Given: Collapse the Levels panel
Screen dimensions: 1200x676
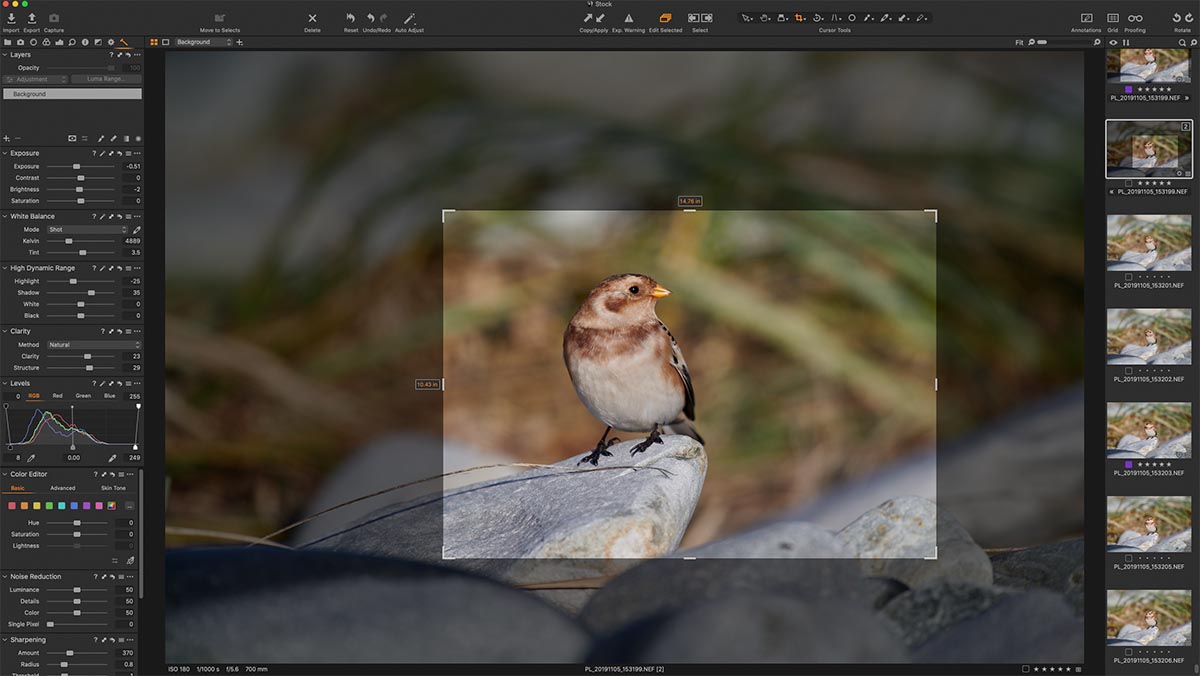Looking at the screenshot, I should point(5,383).
